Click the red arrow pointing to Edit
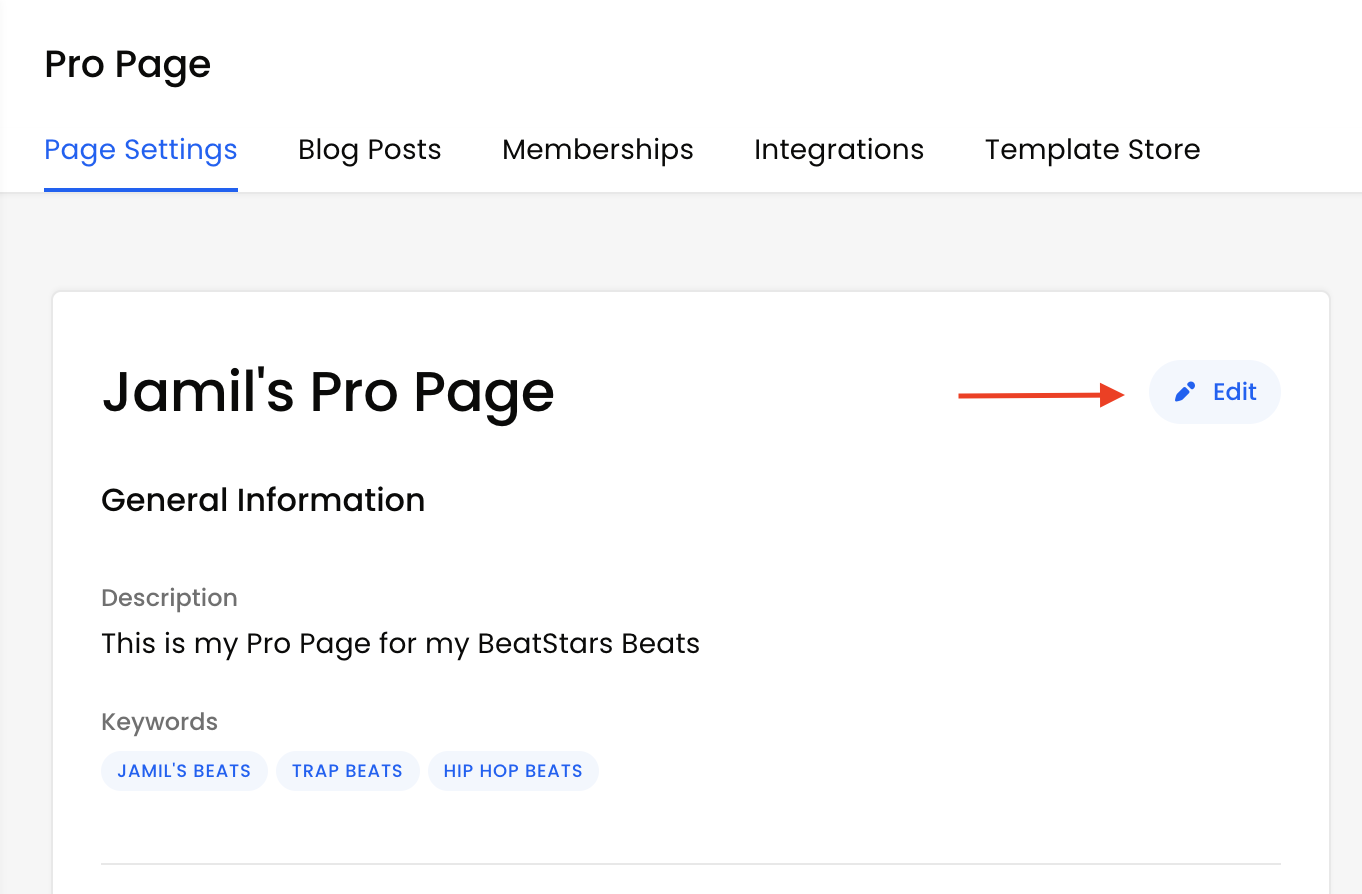 tap(1042, 396)
